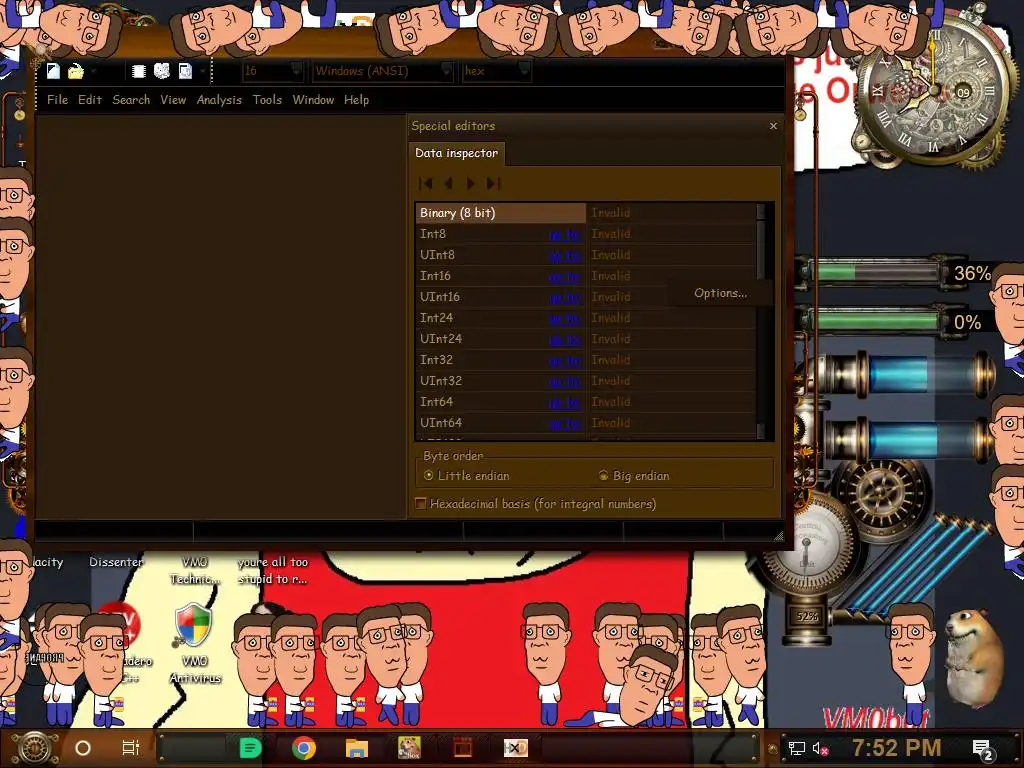The height and width of the screenshot is (768, 1024).
Task: Click the Open file folder icon
Action: click(76, 71)
